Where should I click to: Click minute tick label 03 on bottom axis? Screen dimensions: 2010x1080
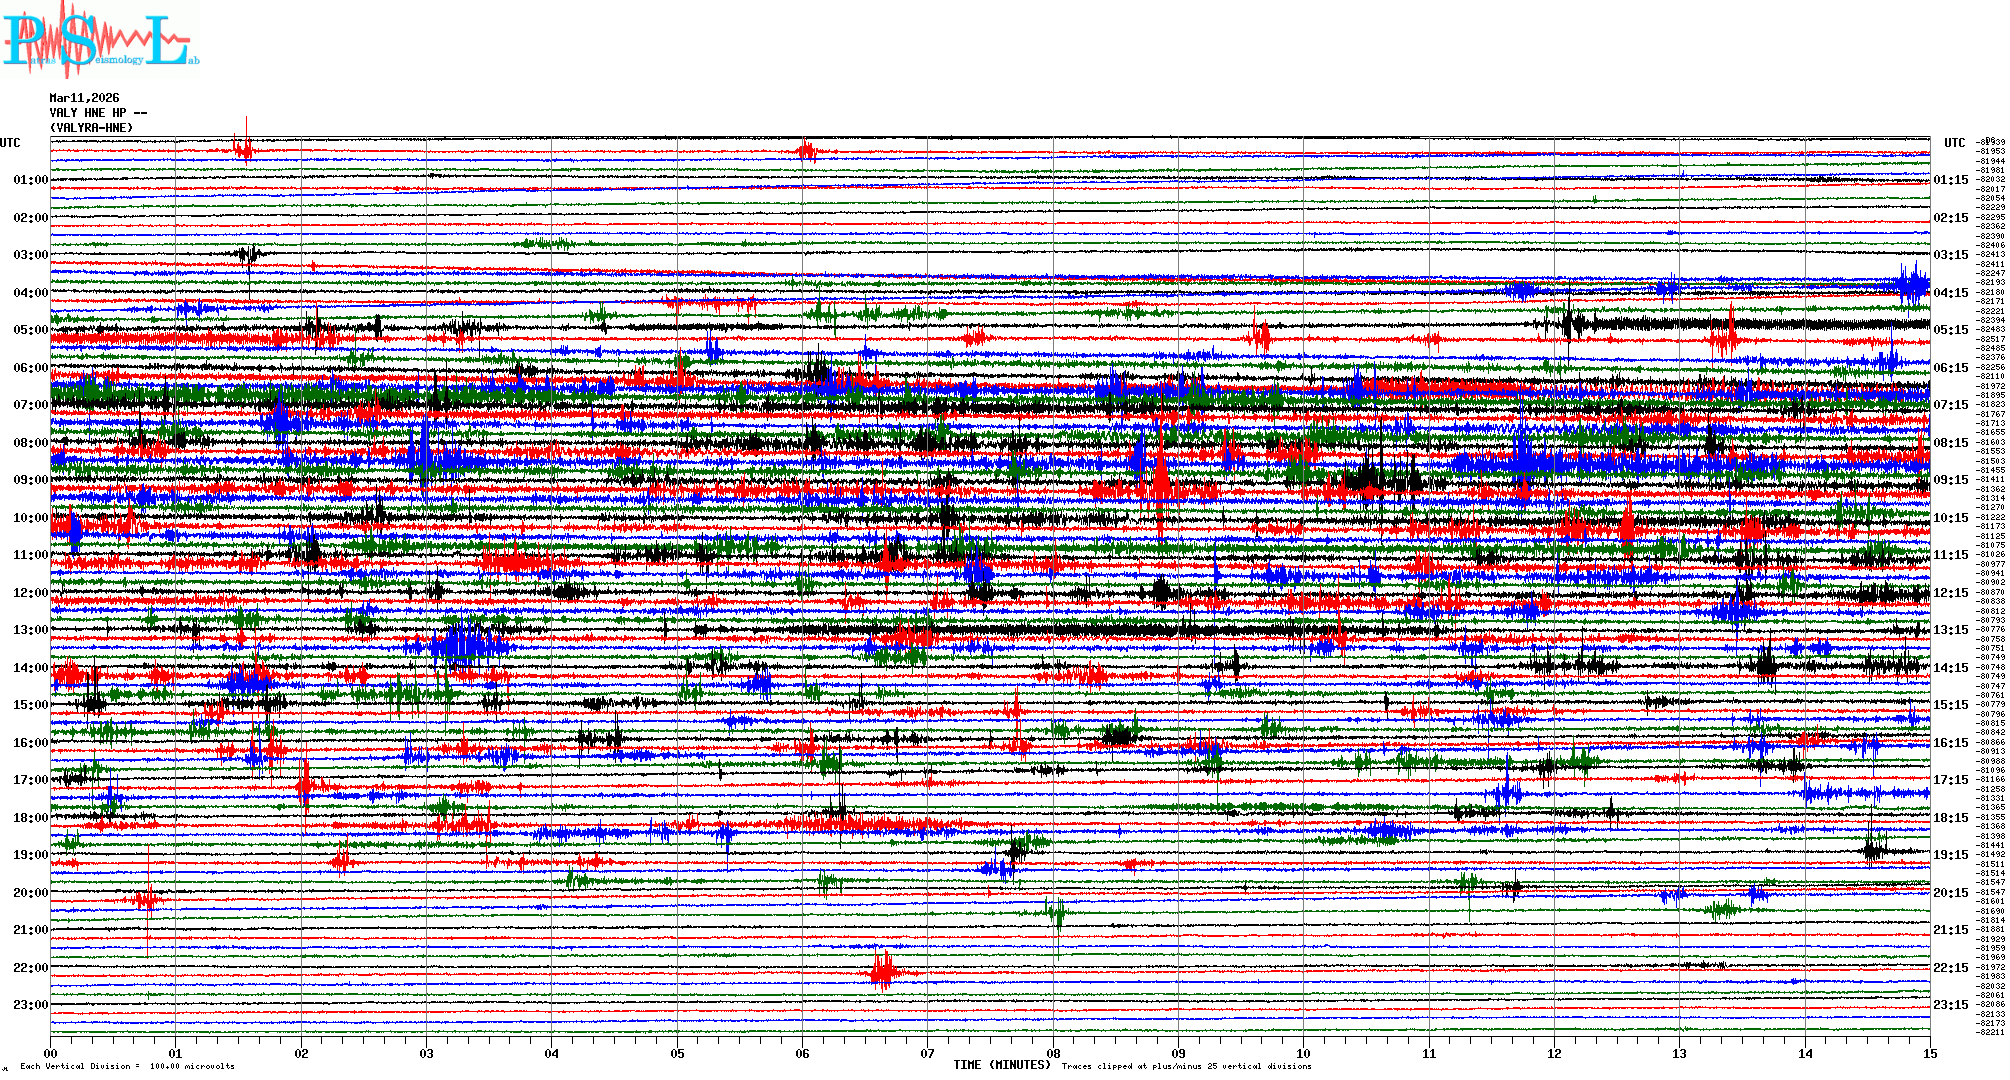tap(427, 1054)
